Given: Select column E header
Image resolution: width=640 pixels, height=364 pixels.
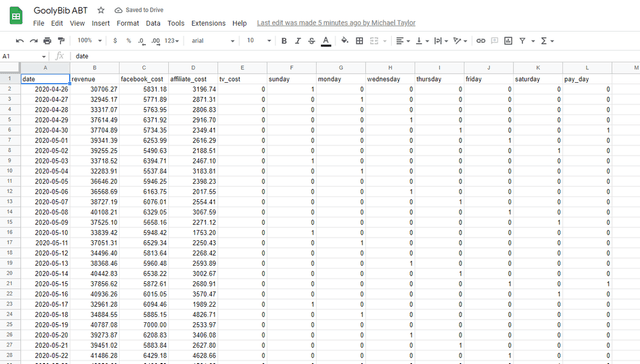Looking at the screenshot, I should (x=242, y=68).
